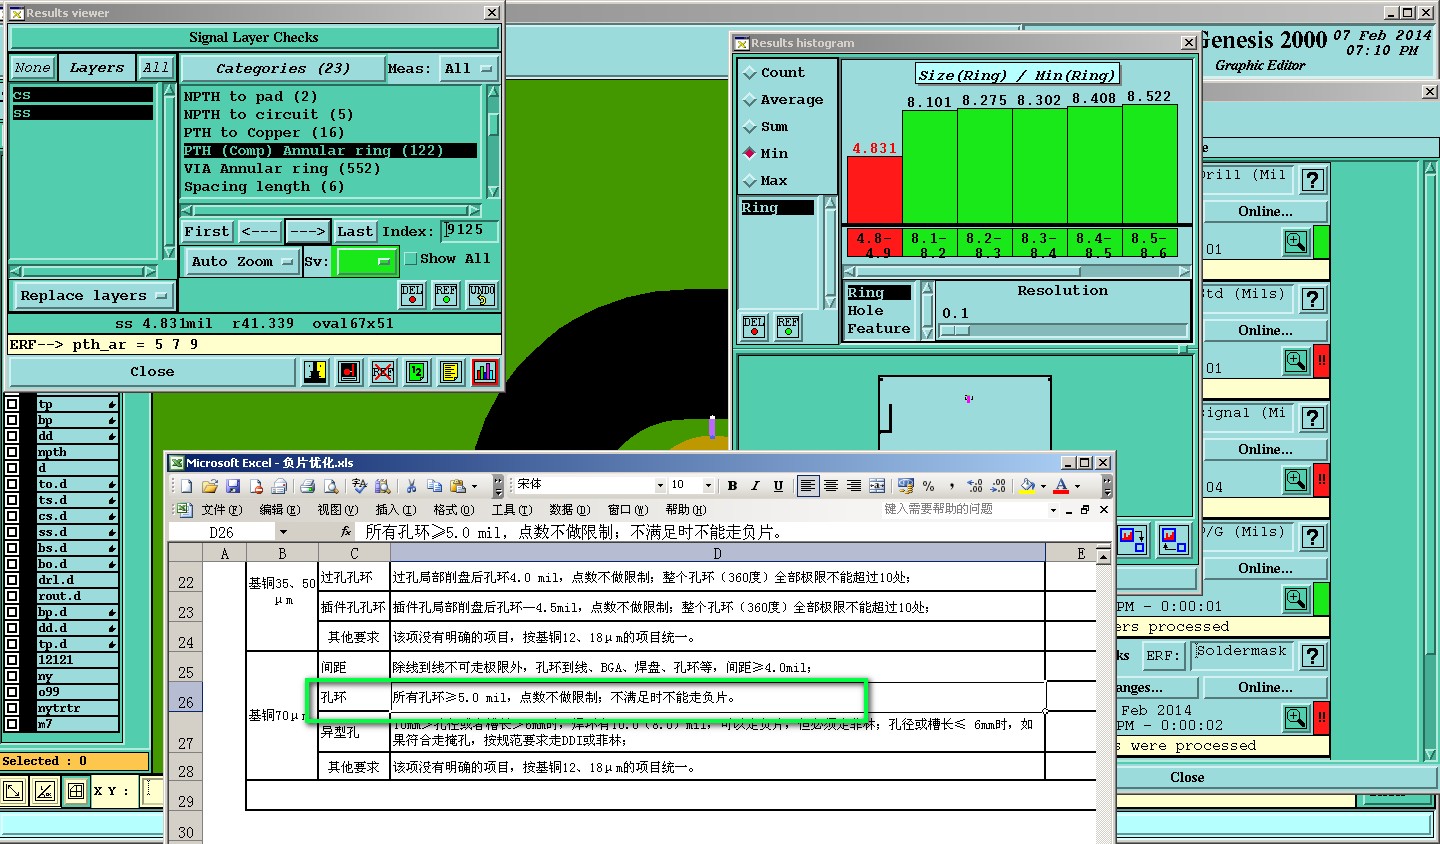Toggle checkbox for layer nytrtr

pyautogui.click(x=12, y=708)
